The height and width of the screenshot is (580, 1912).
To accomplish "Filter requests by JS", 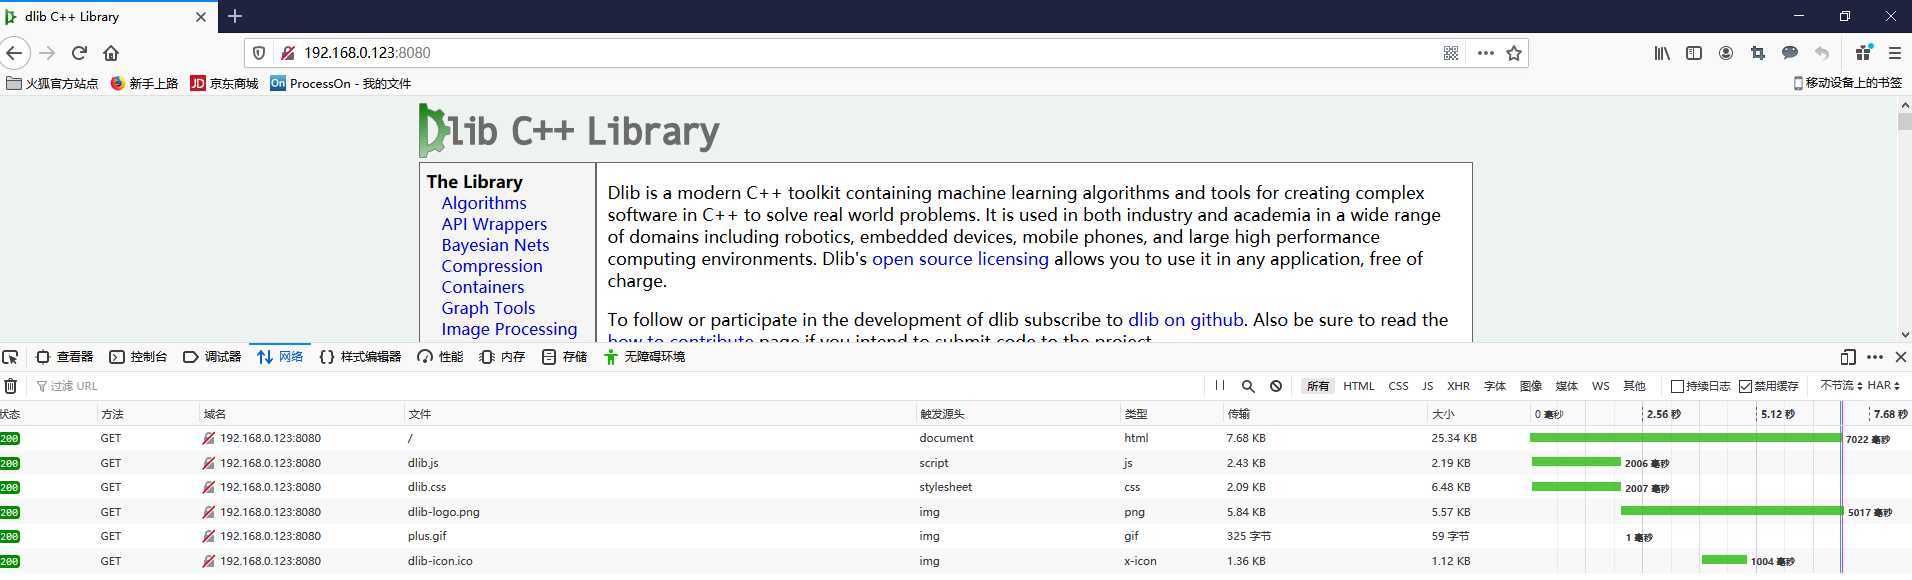I will (x=1427, y=386).
